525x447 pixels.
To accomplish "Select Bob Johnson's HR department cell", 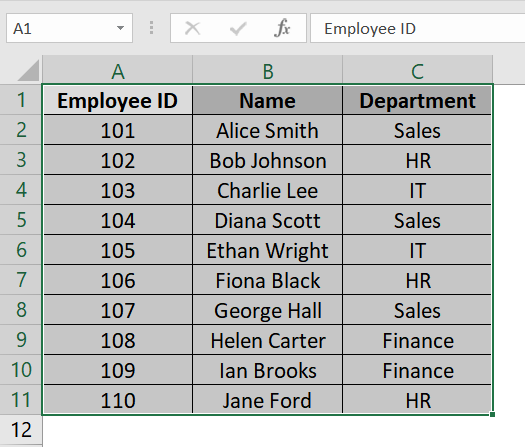I will (x=417, y=160).
